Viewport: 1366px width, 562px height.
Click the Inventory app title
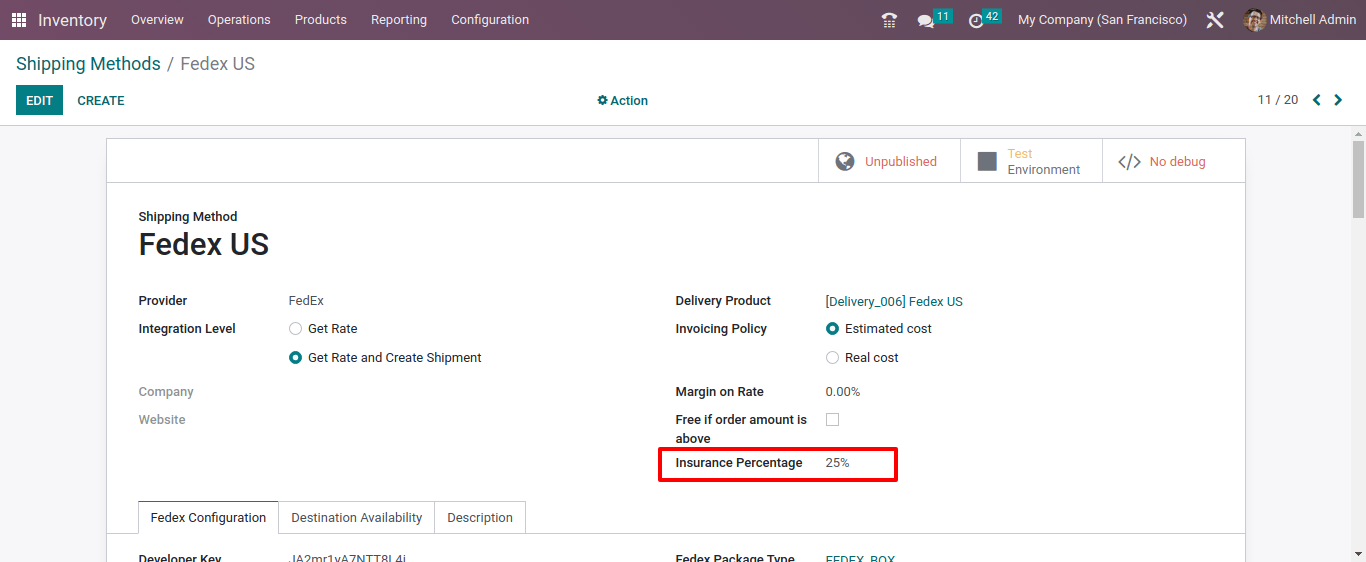pos(72,20)
